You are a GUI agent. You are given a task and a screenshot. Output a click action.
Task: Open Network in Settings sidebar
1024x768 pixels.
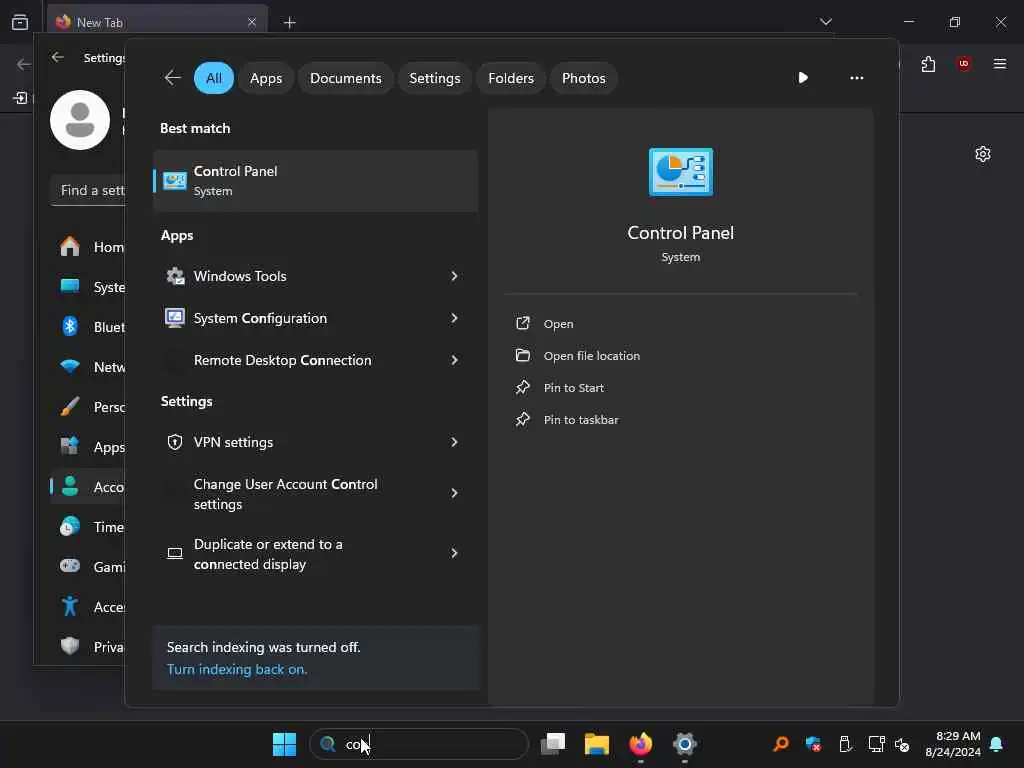pyautogui.click(x=88, y=367)
